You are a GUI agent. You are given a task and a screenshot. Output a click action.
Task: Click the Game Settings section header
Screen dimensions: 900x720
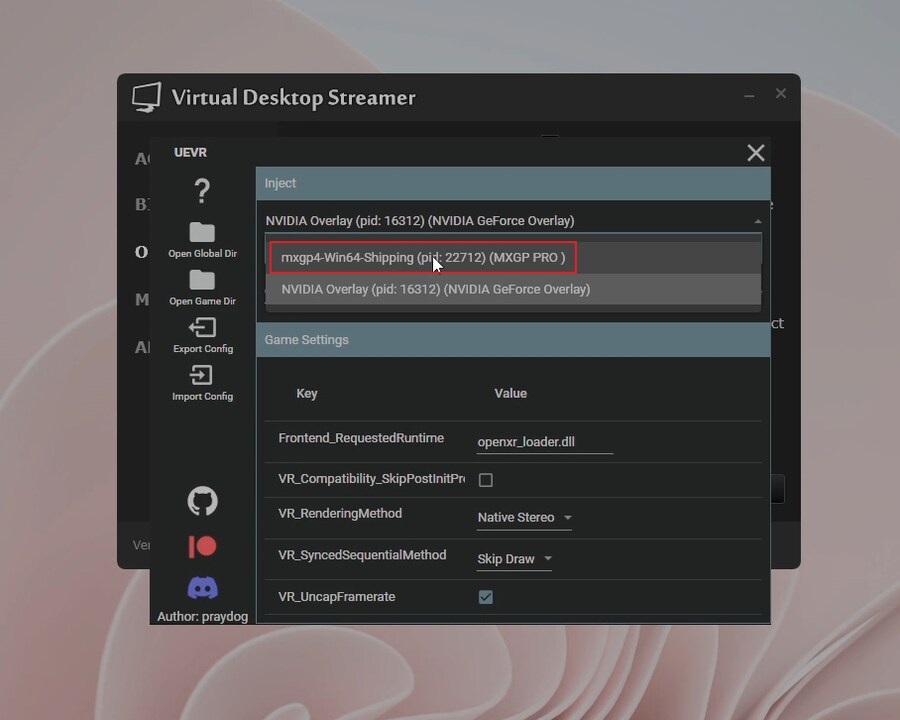513,340
